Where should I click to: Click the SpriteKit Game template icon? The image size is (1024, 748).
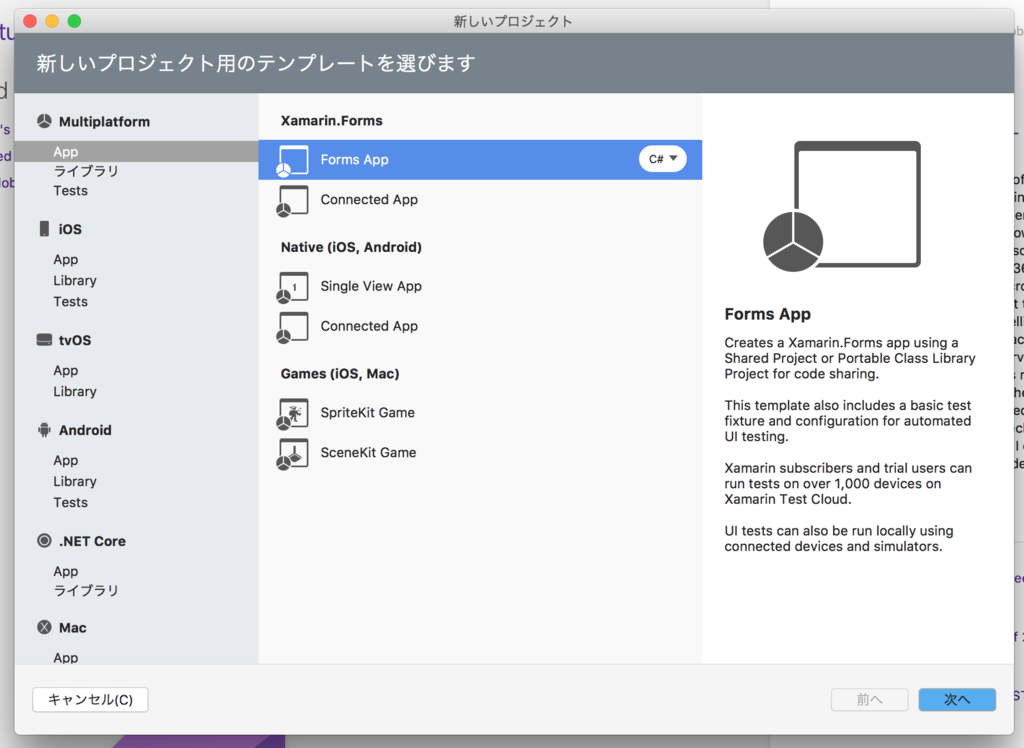tap(293, 414)
